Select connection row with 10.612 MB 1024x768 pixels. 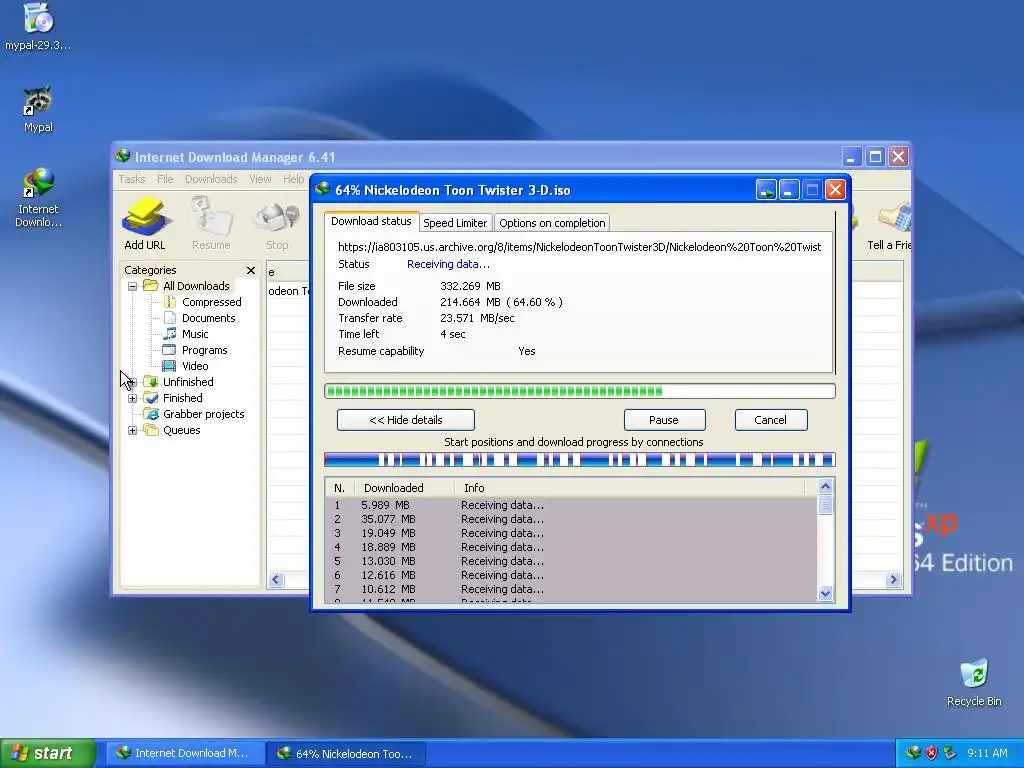[x=571, y=590]
